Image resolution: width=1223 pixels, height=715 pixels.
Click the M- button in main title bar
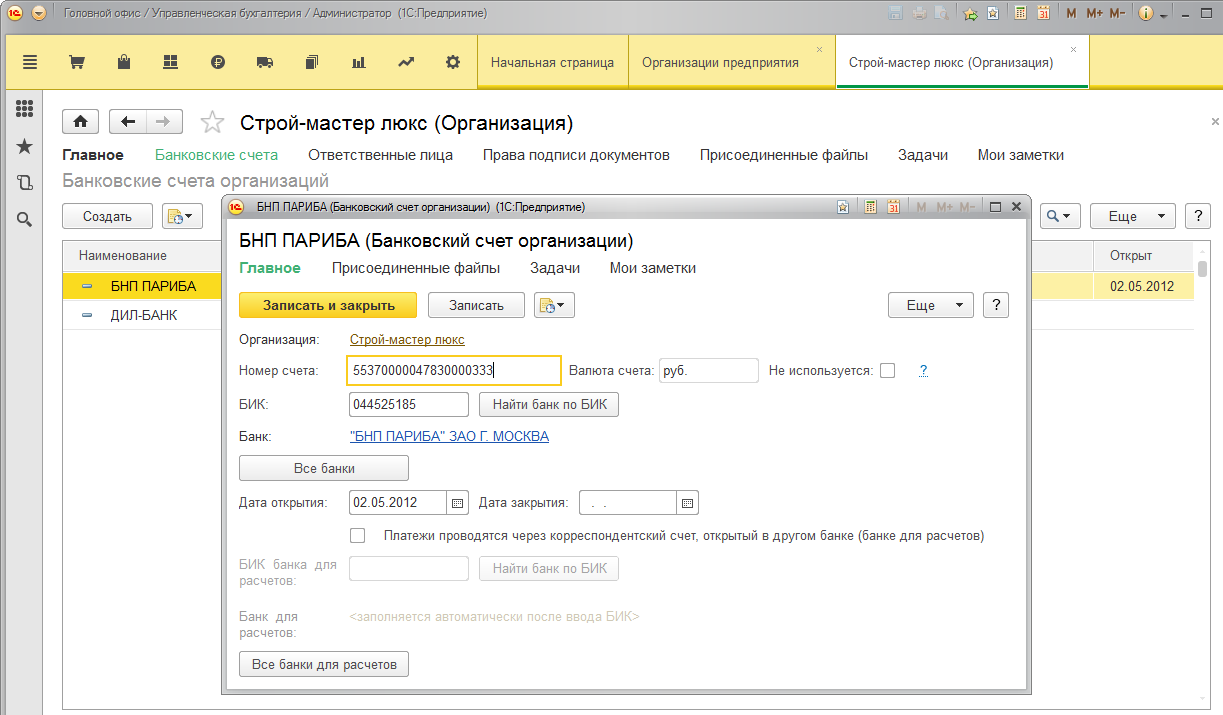tap(1118, 14)
